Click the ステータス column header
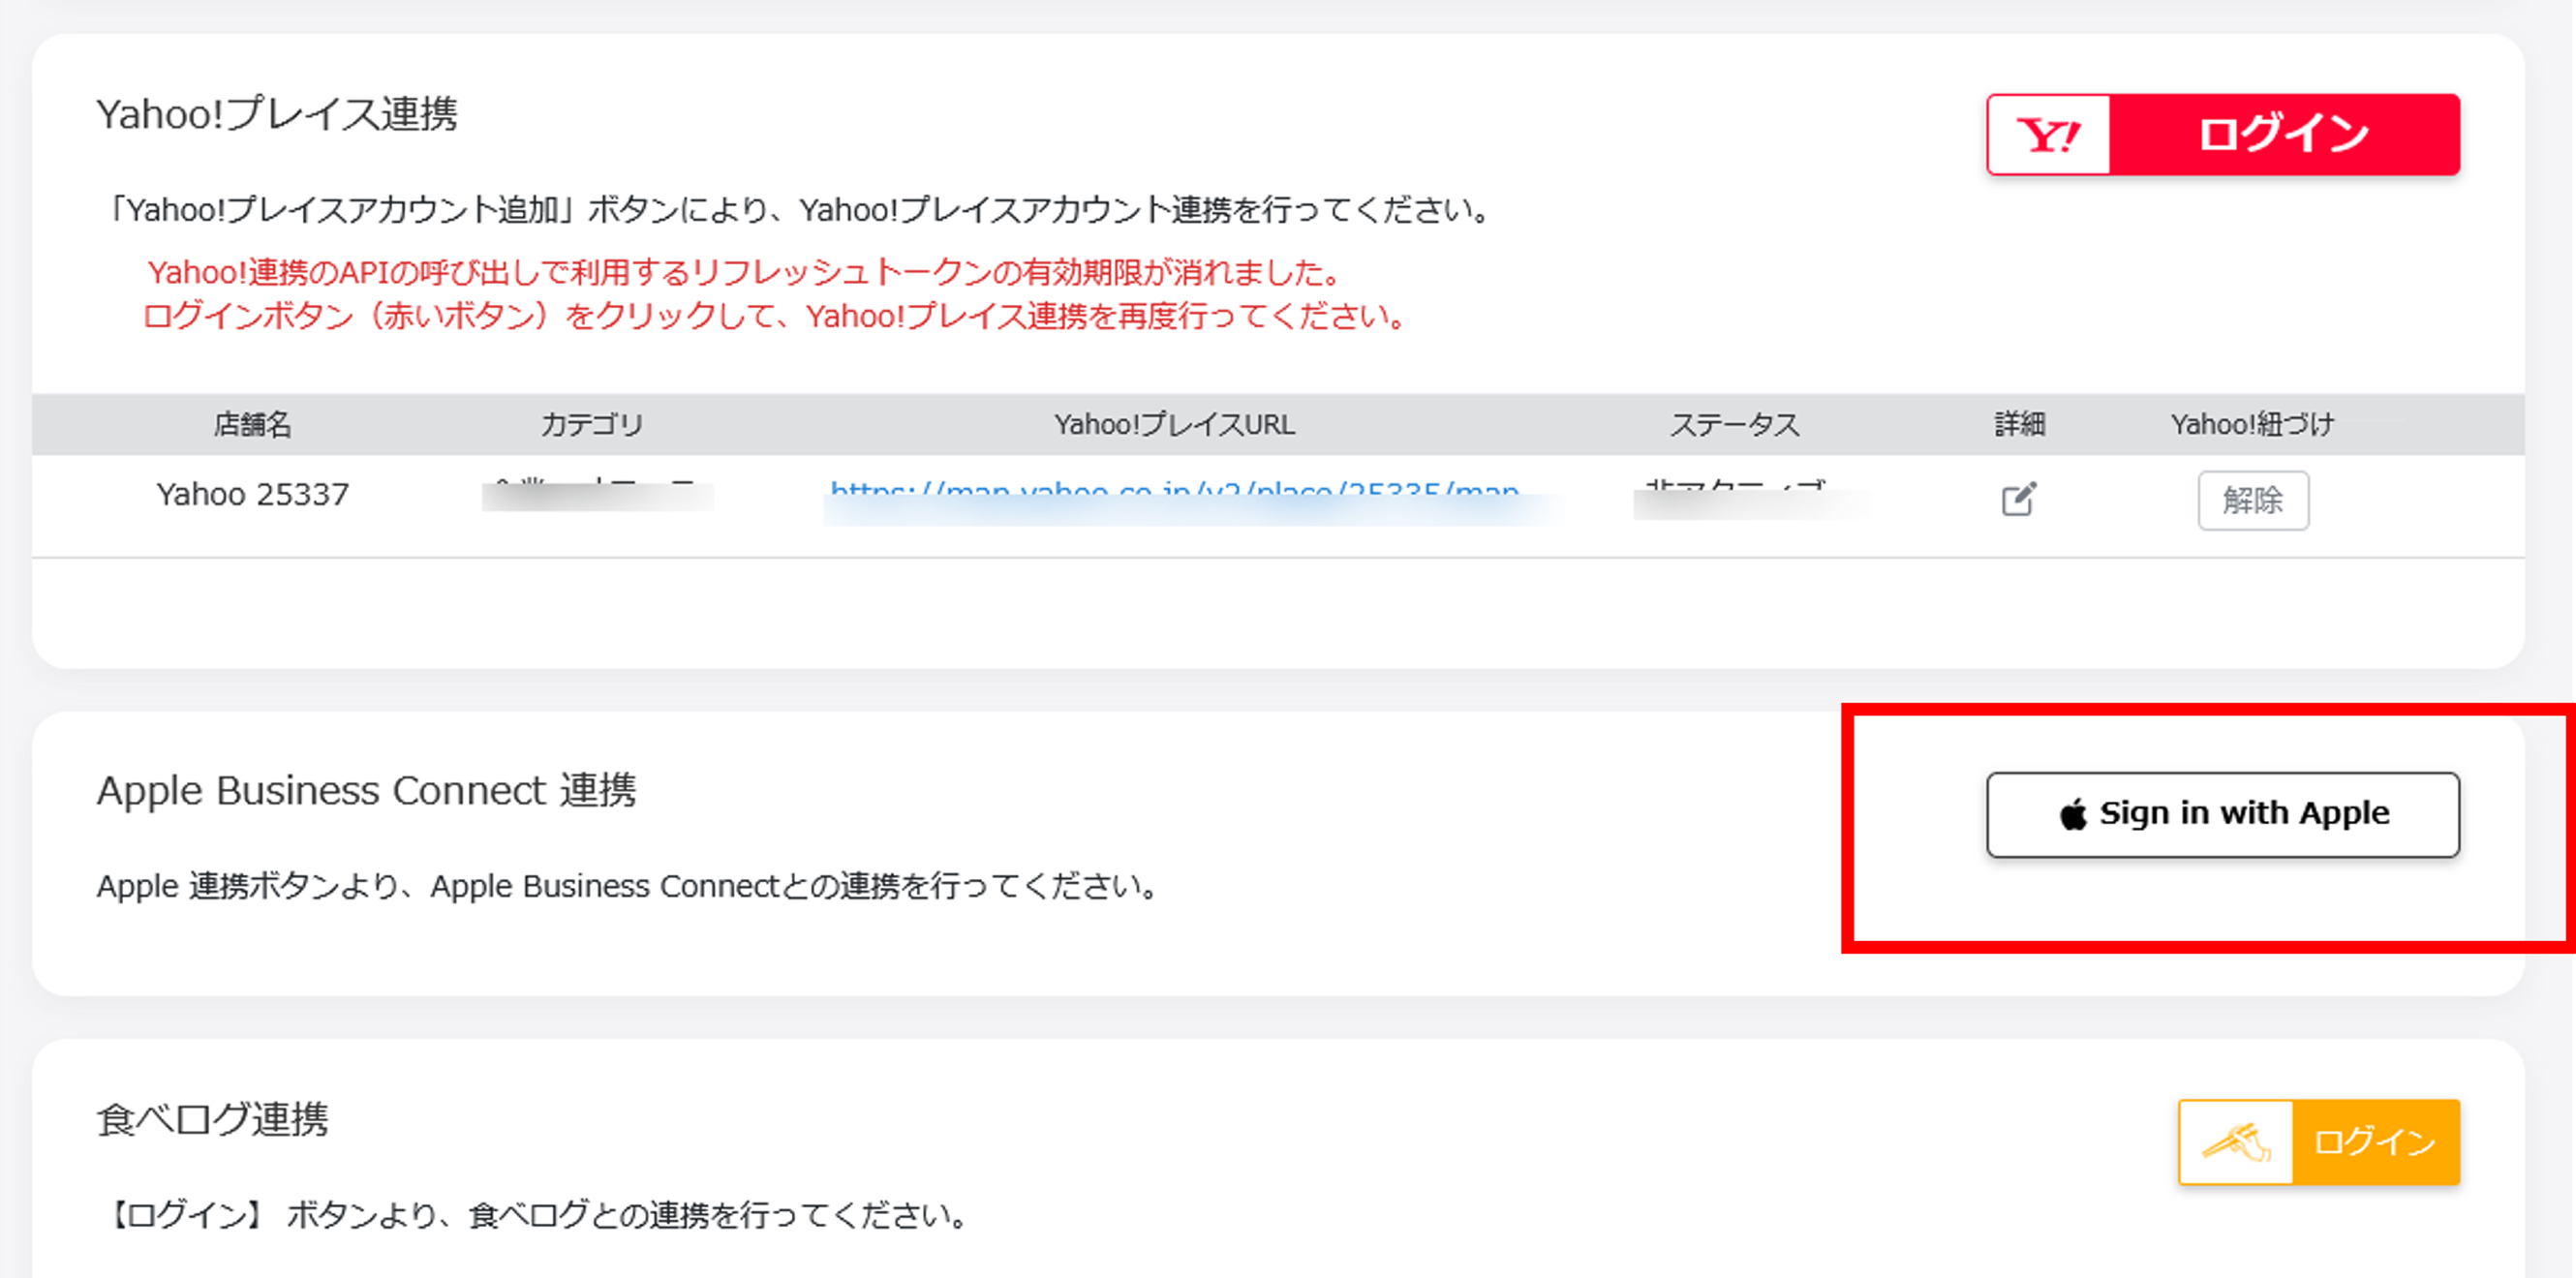The width and height of the screenshot is (2576, 1278). tap(1734, 425)
